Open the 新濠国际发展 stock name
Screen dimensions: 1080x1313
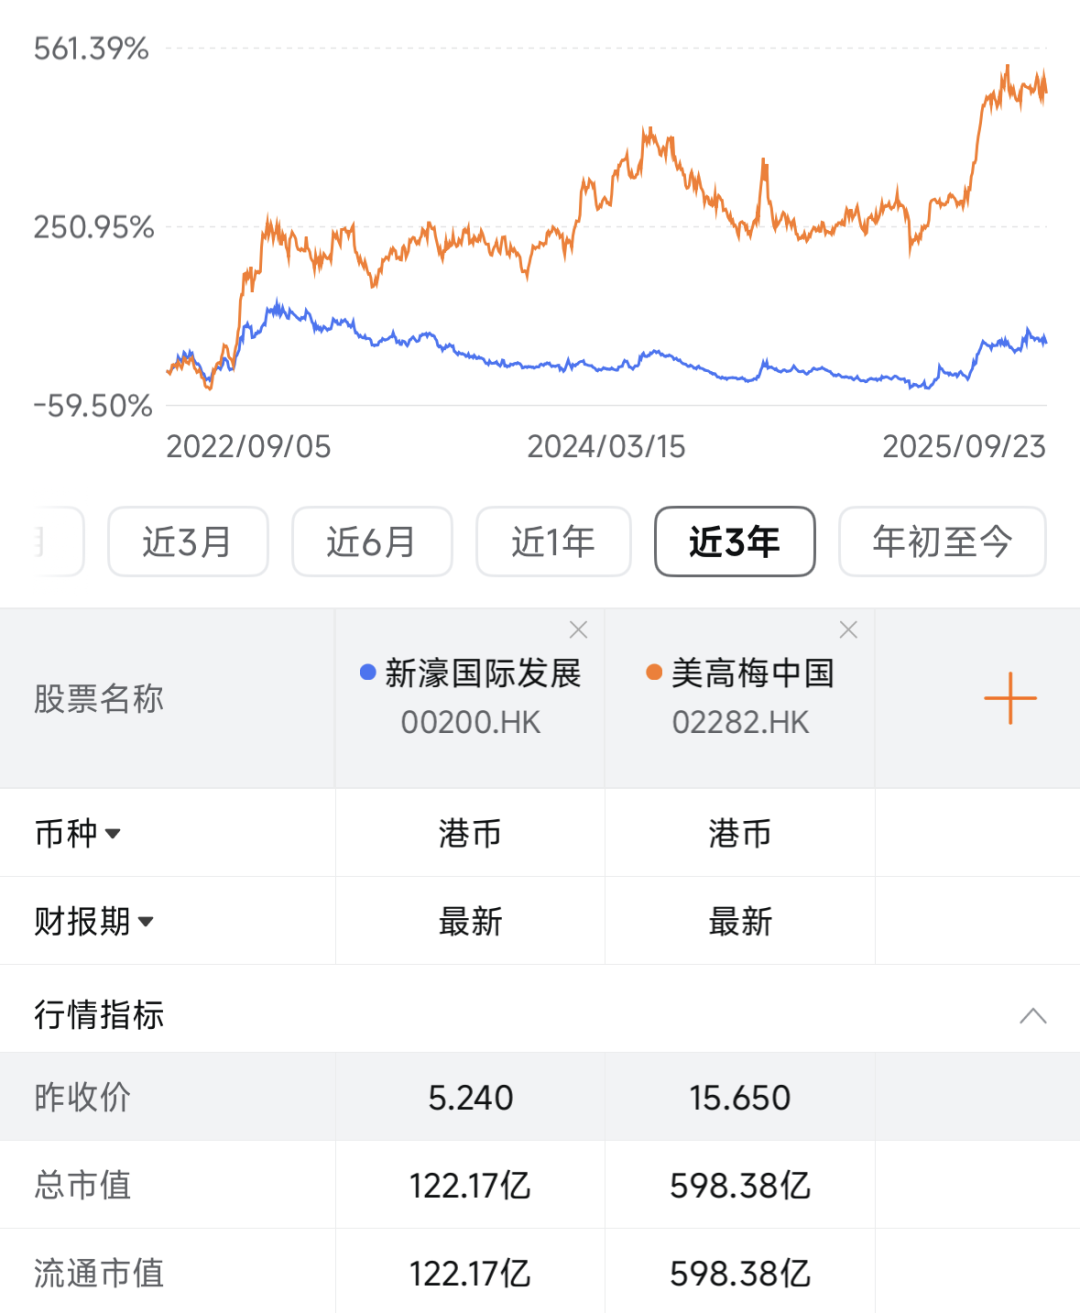[x=483, y=673]
